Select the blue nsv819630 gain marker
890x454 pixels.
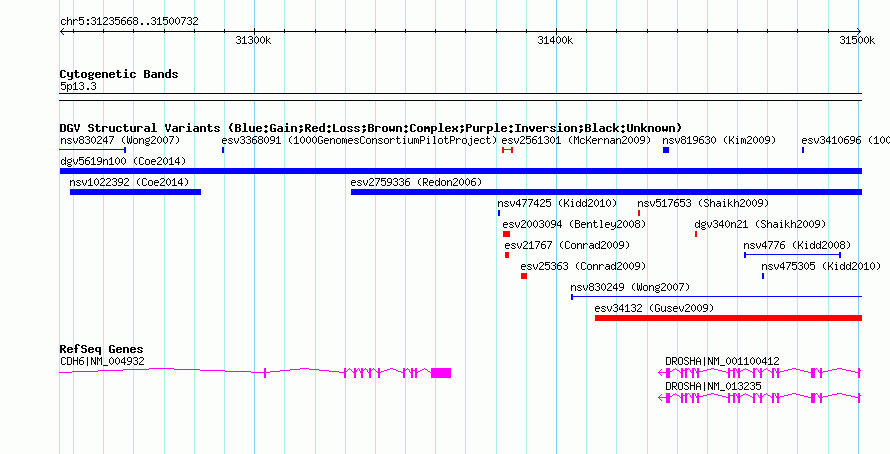click(666, 150)
